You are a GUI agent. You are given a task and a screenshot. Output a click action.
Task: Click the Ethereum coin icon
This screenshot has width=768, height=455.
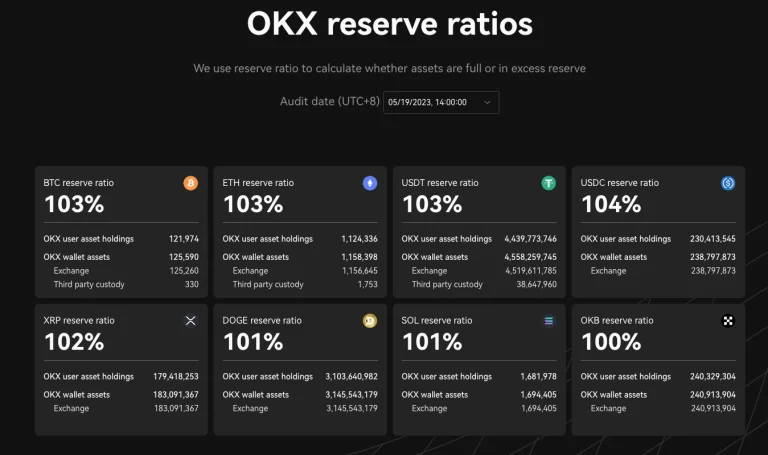(370, 183)
